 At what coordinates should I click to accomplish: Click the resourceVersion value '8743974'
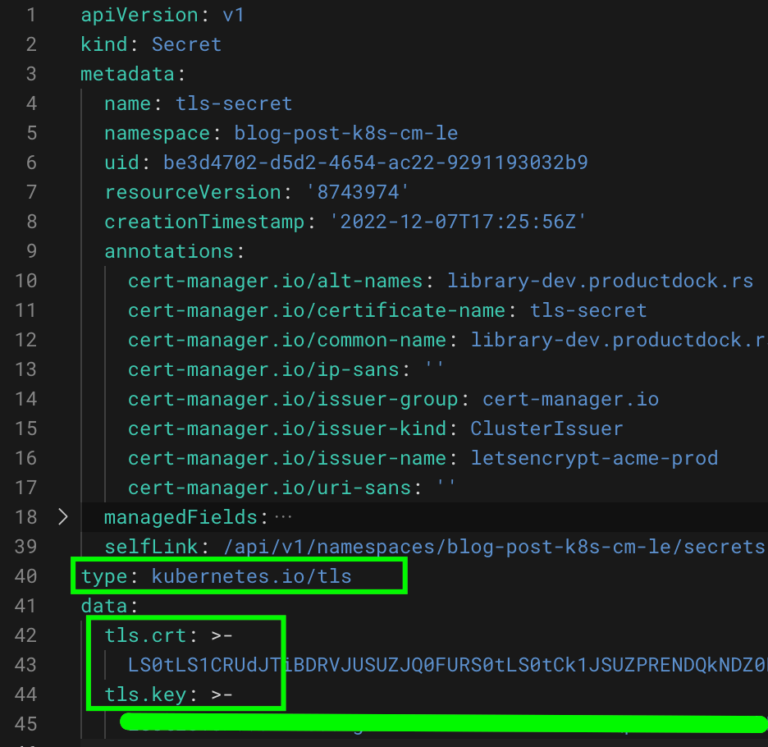pyautogui.click(x=358, y=192)
